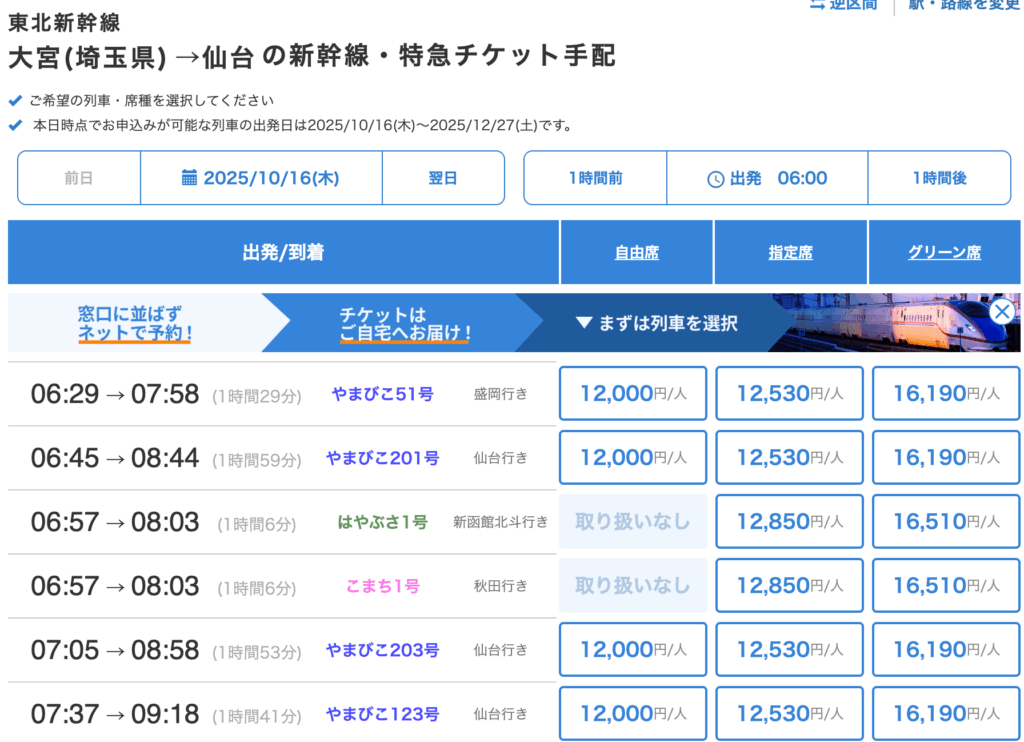Screen dimensions: 1024x742
Task: Open the 自由席 column header link
Action: click(x=636, y=253)
